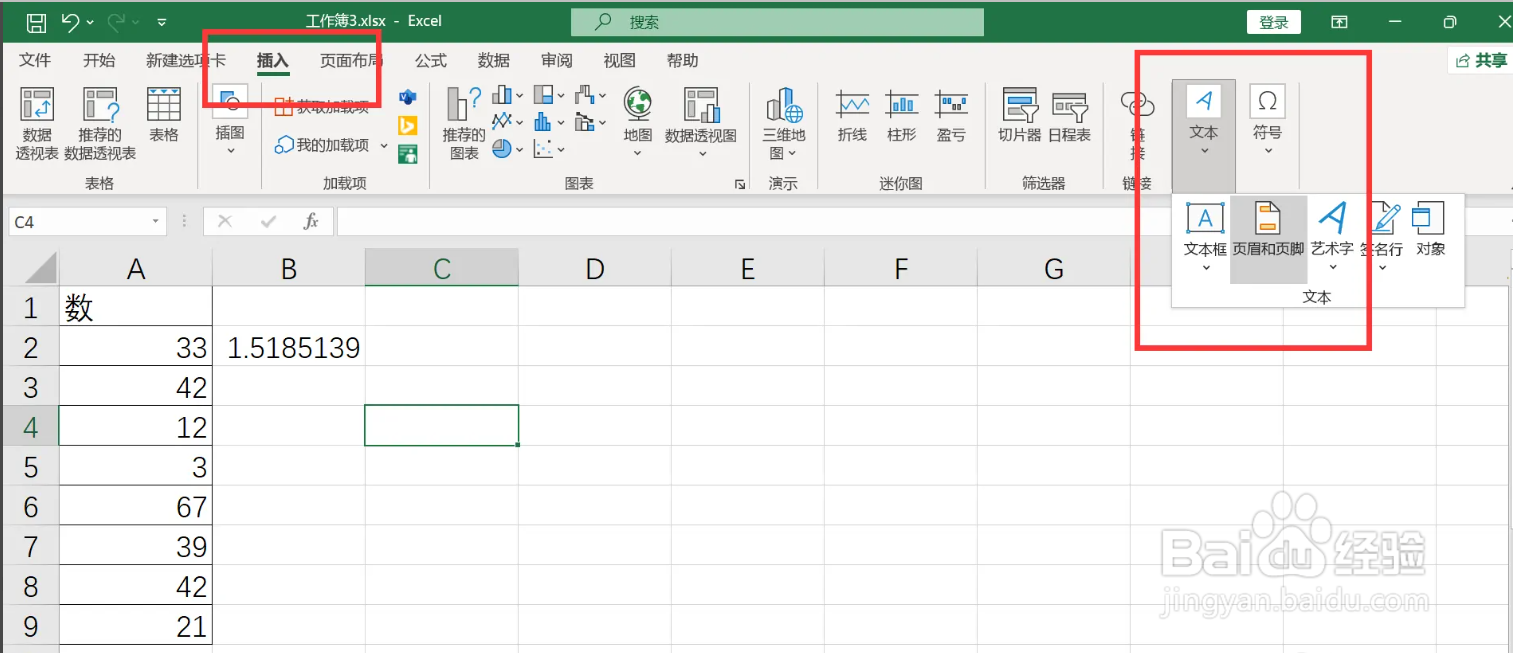Insert a statistic histogram chart
This screenshot has width=1513, height=653.
[x=549, y=122]
